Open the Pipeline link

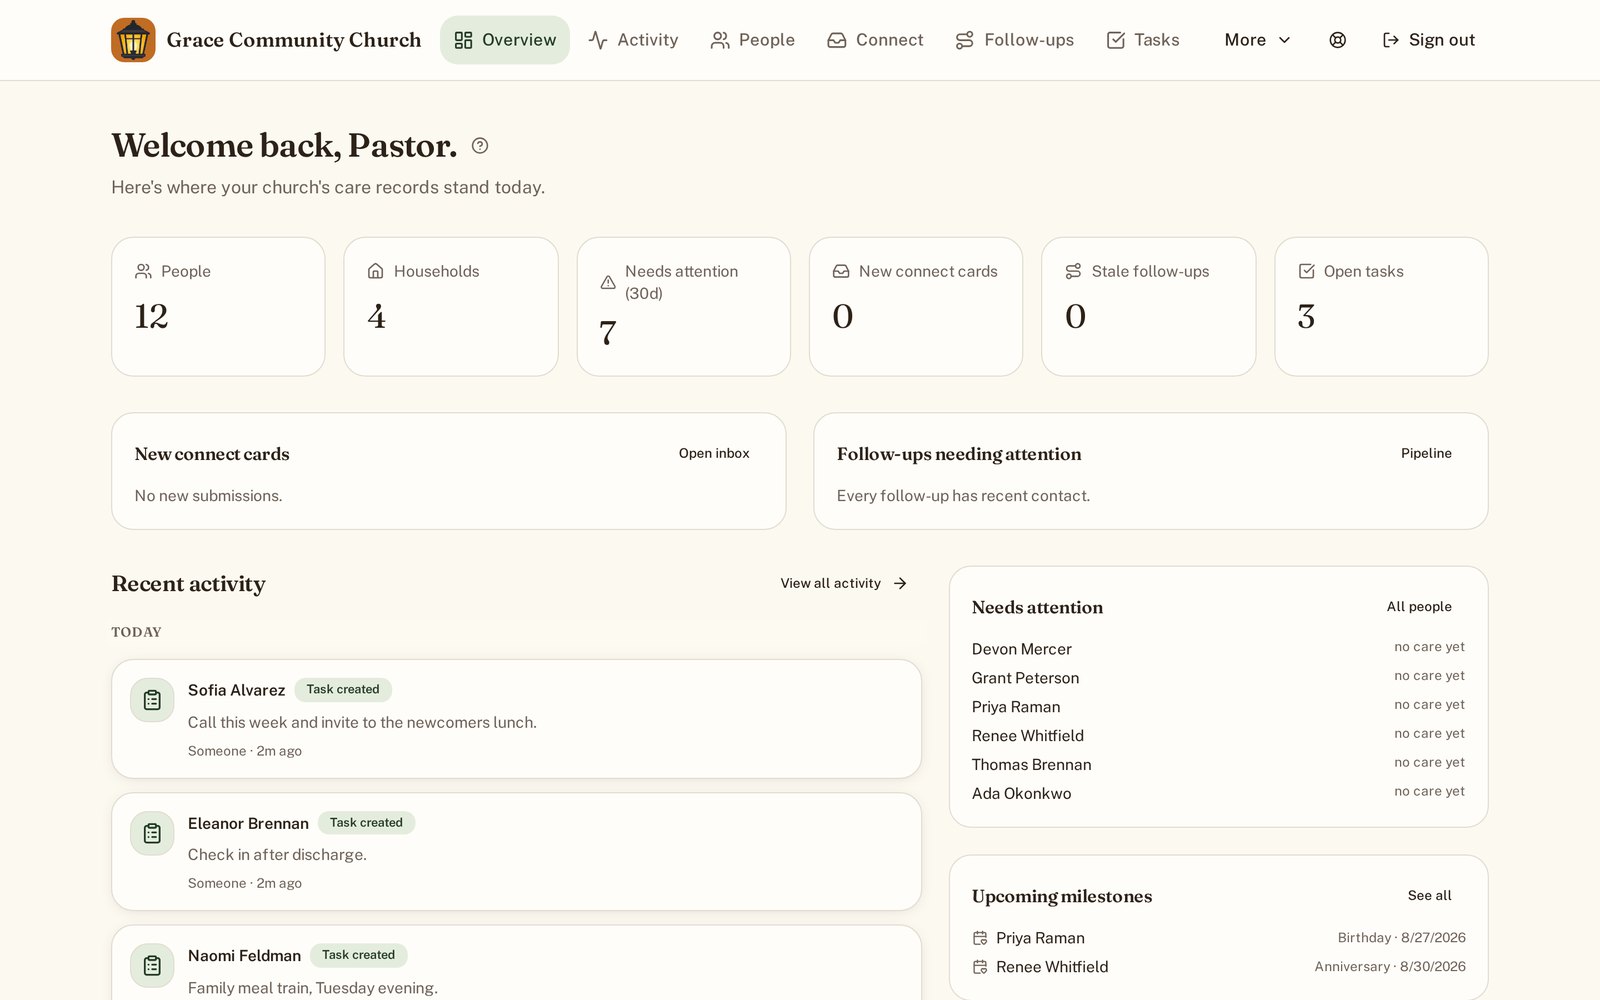click(x=1426, y=453)
